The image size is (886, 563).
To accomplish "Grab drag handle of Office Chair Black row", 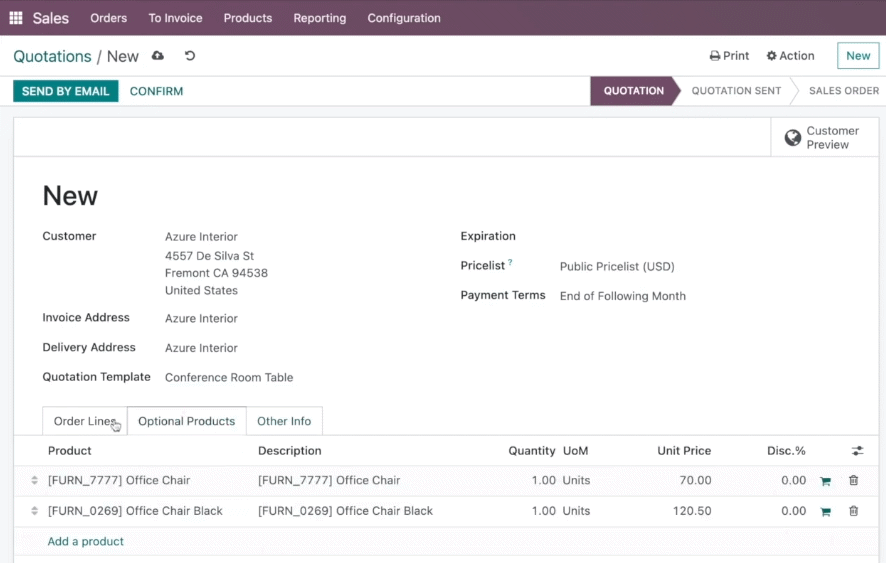I will pyautogui.click(x=34, y=511).
